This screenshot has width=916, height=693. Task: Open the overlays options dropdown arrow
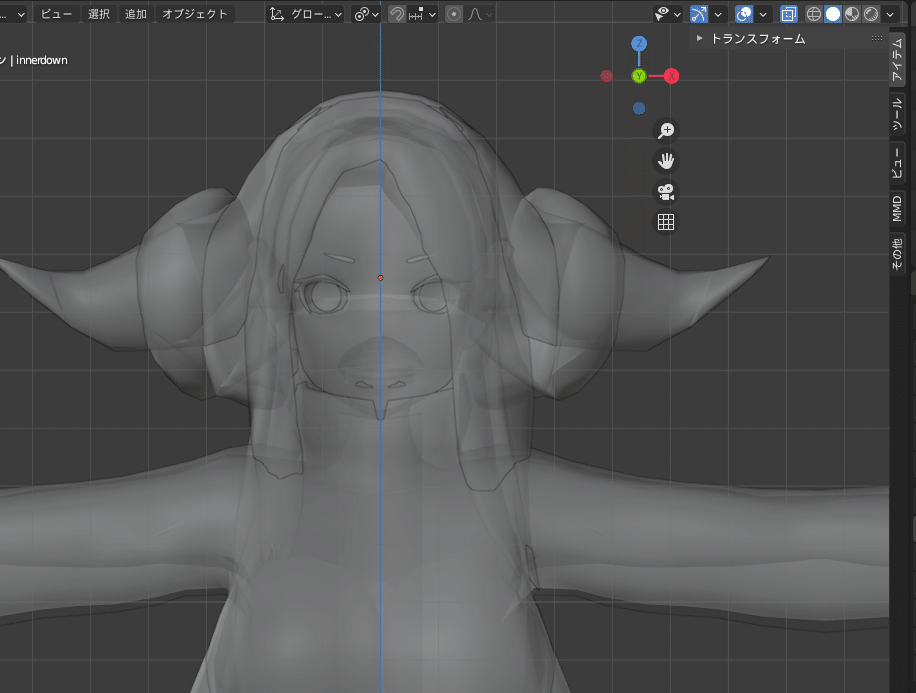pyautogui.click(x=763, y=14)
